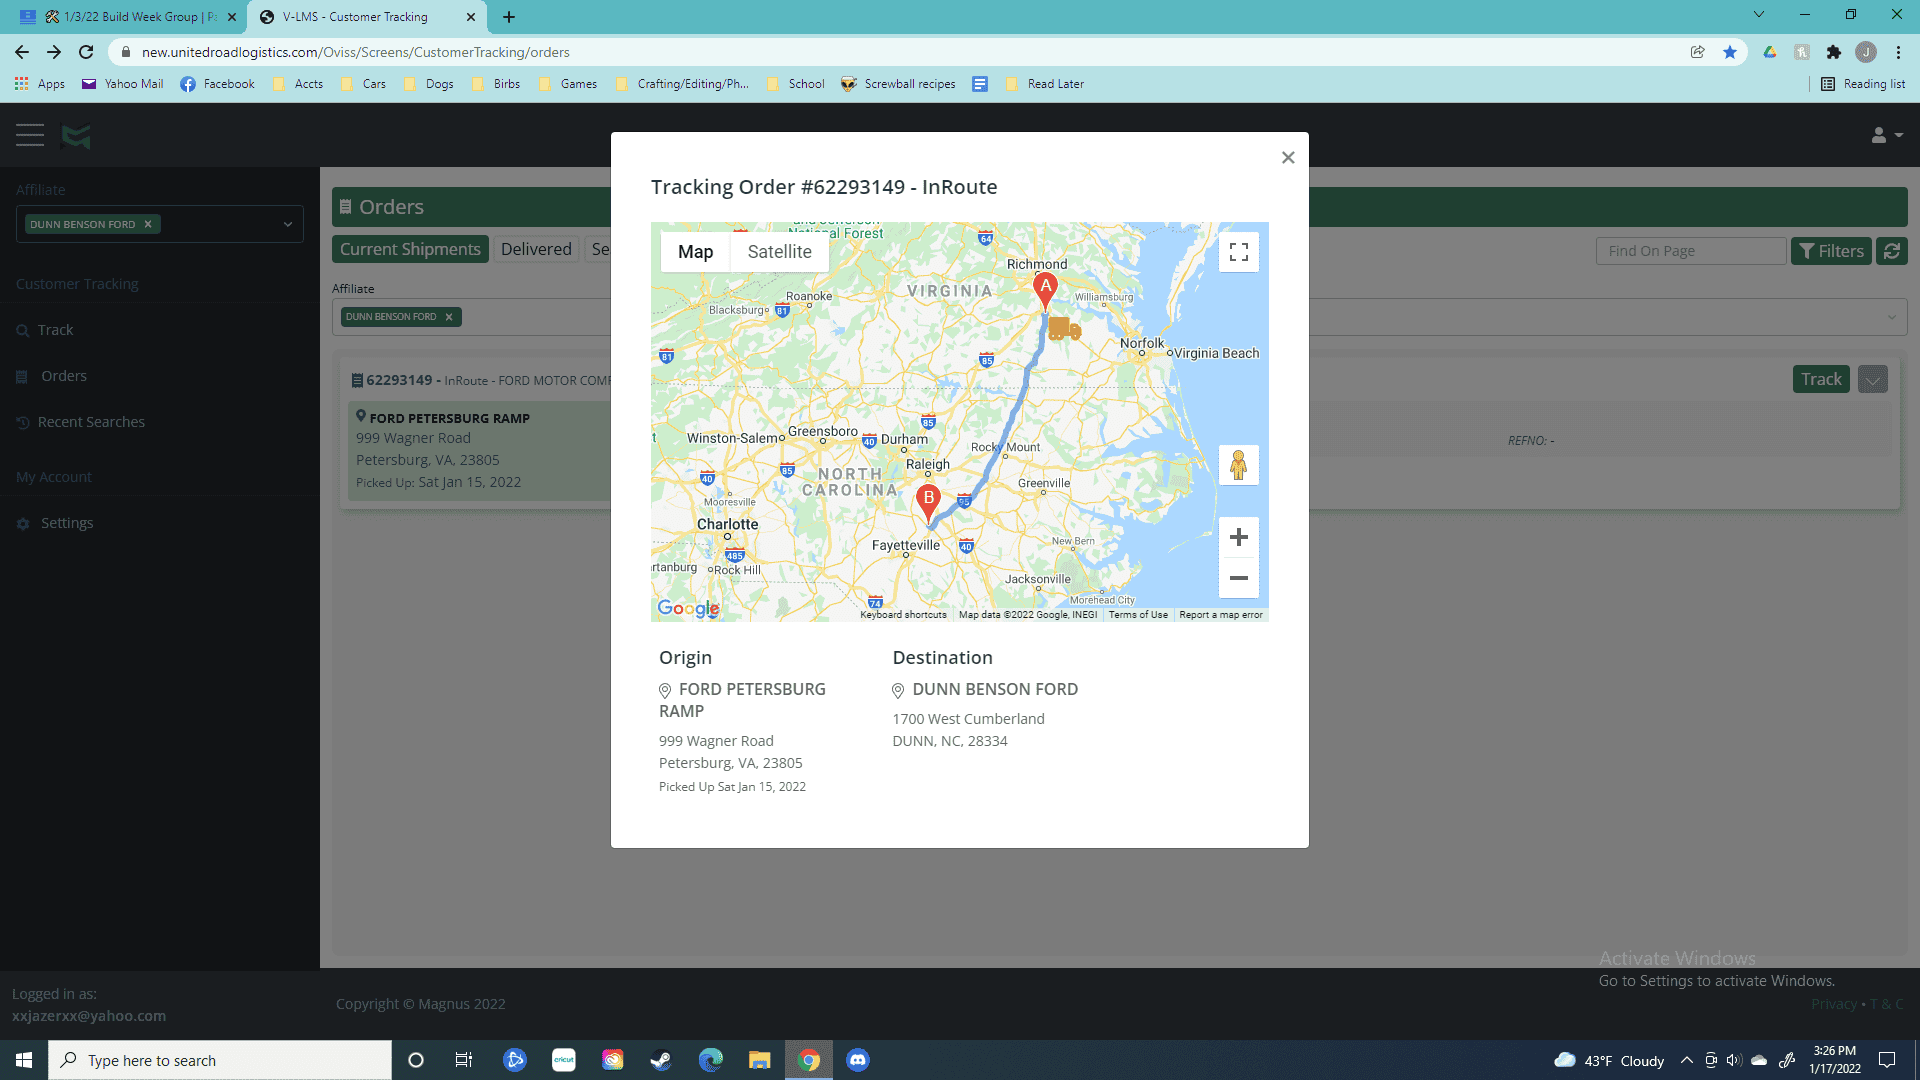Open the Filters button
The width and height of the screenshot is (1920, 1080).
point(1831,251)
